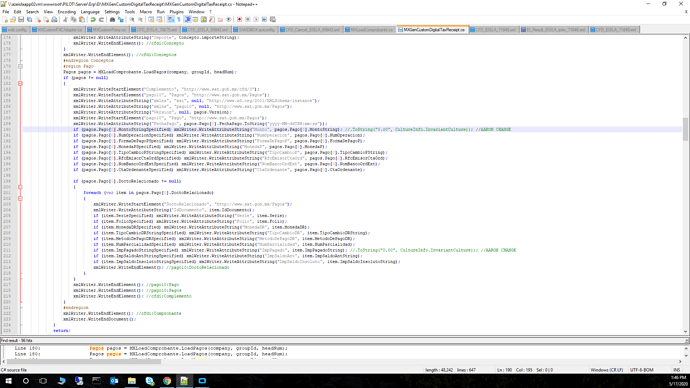Collapse the region Pago fold at line 179

click(20, 66)
